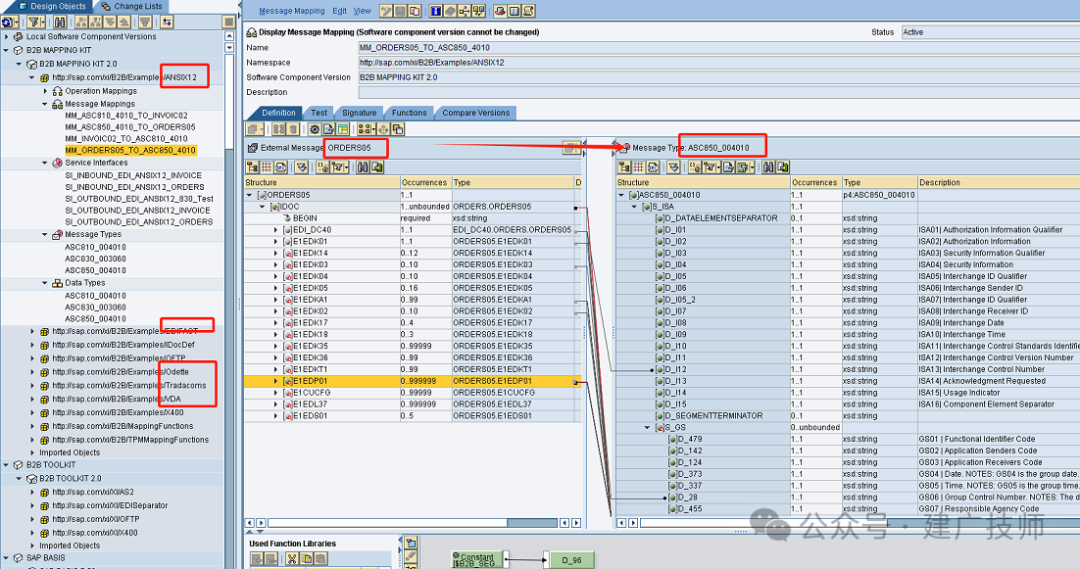Viewport: 1080px width, 569px height.
Task: Open the Functions tab
Action: (409, 113)
